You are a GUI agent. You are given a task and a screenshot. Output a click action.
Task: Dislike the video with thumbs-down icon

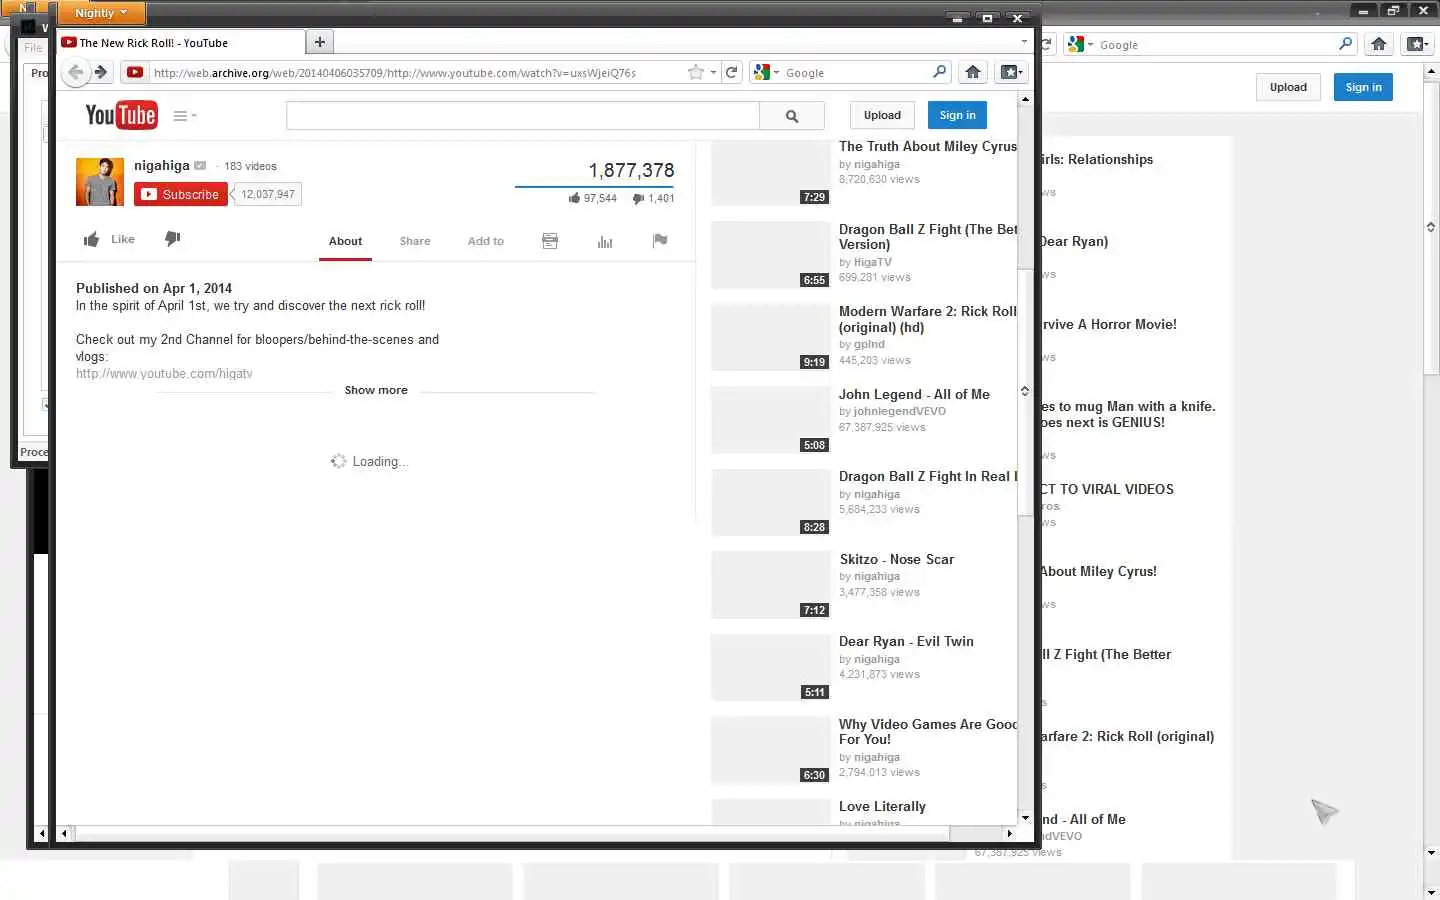pyautogui.click(x=172, y=238)
